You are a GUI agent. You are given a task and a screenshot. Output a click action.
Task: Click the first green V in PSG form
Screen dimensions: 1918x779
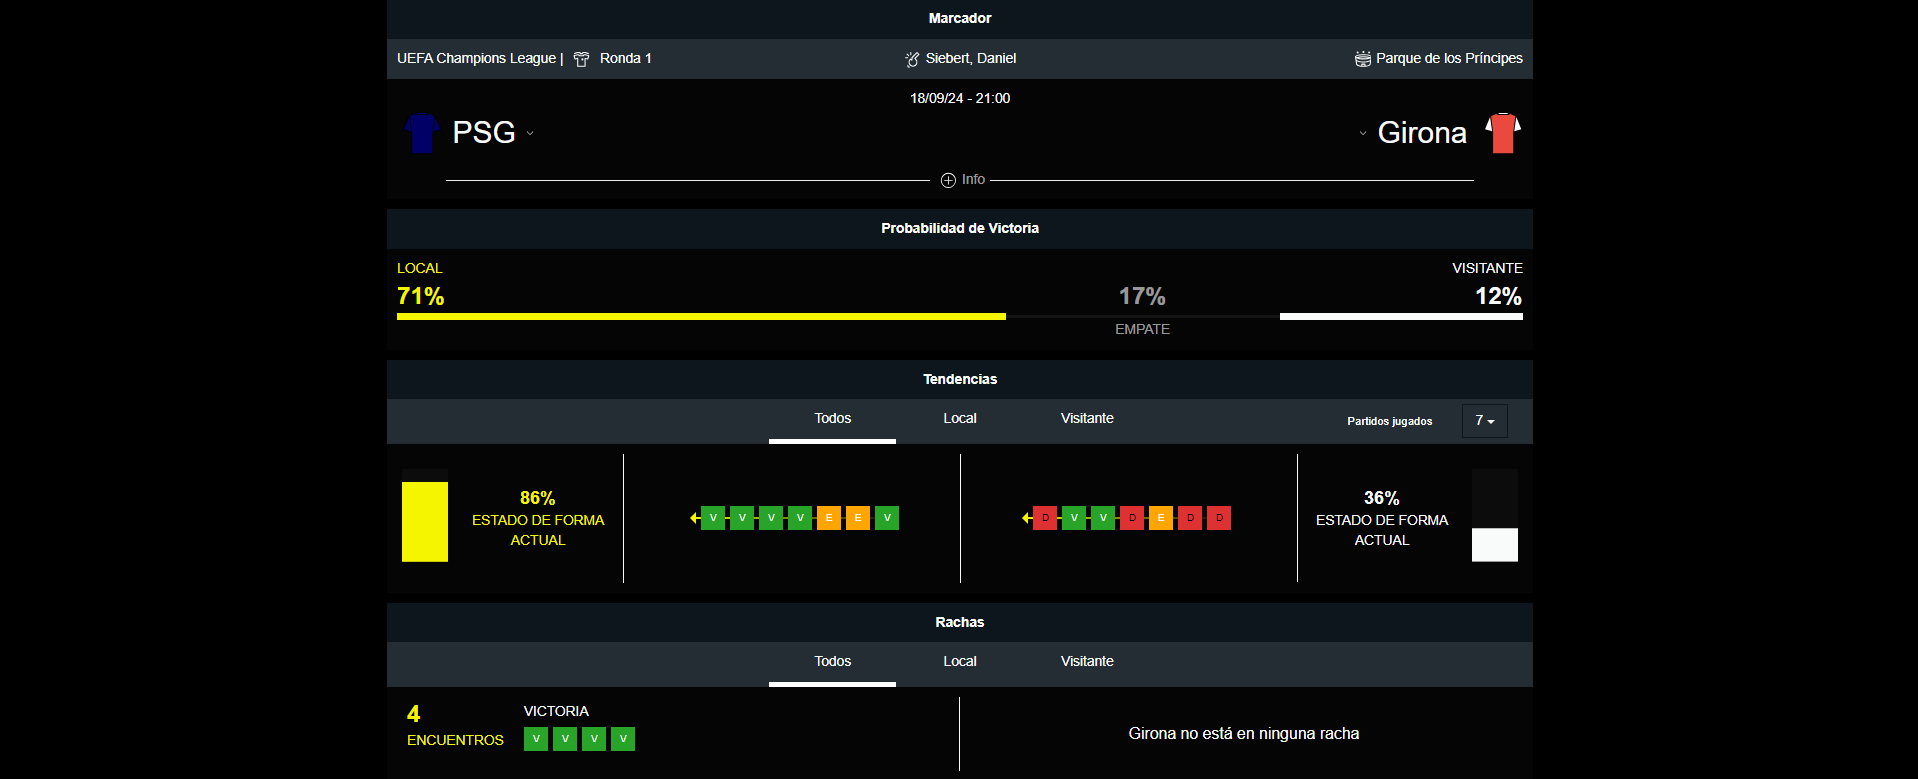713,518
